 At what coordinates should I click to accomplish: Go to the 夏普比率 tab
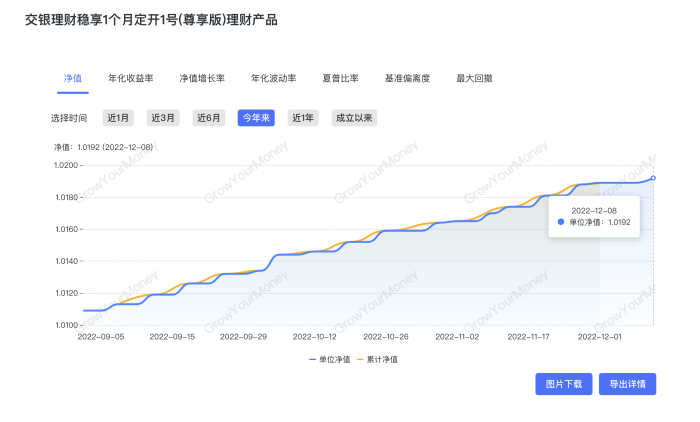340,79
